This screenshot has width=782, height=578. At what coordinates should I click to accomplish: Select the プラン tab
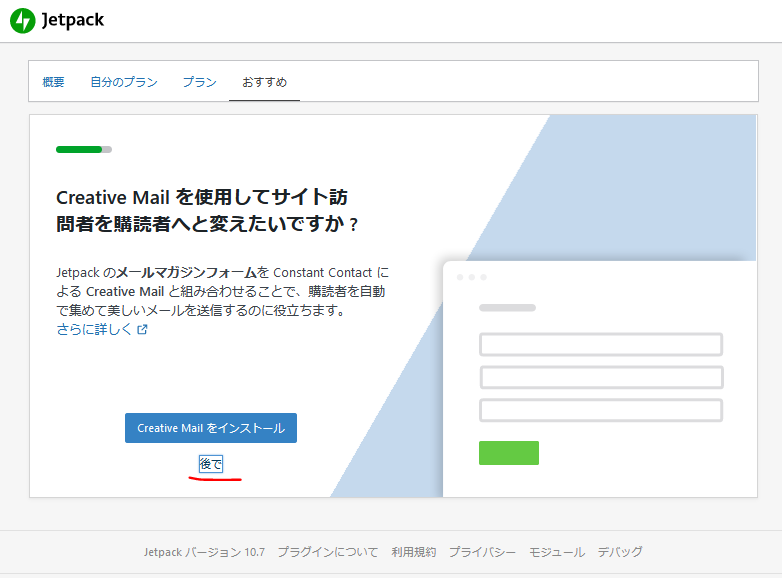[199, 82]
